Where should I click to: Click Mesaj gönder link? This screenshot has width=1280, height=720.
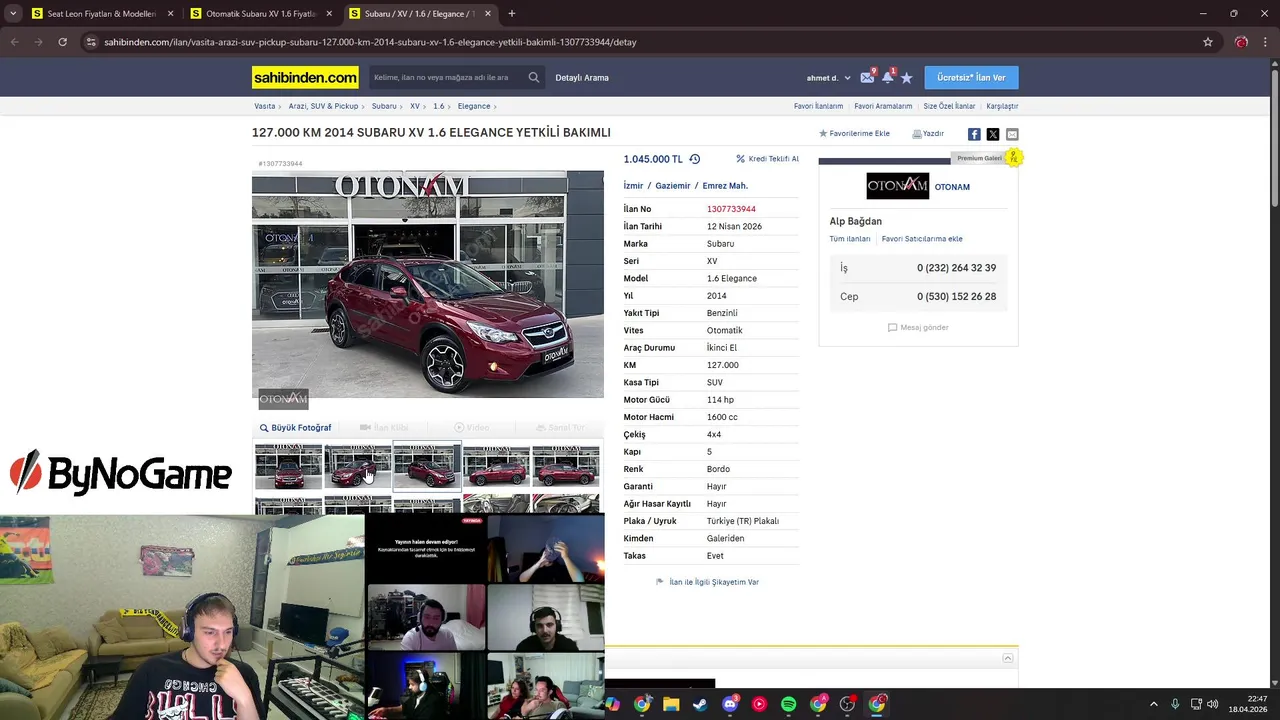tap(918, 327)
